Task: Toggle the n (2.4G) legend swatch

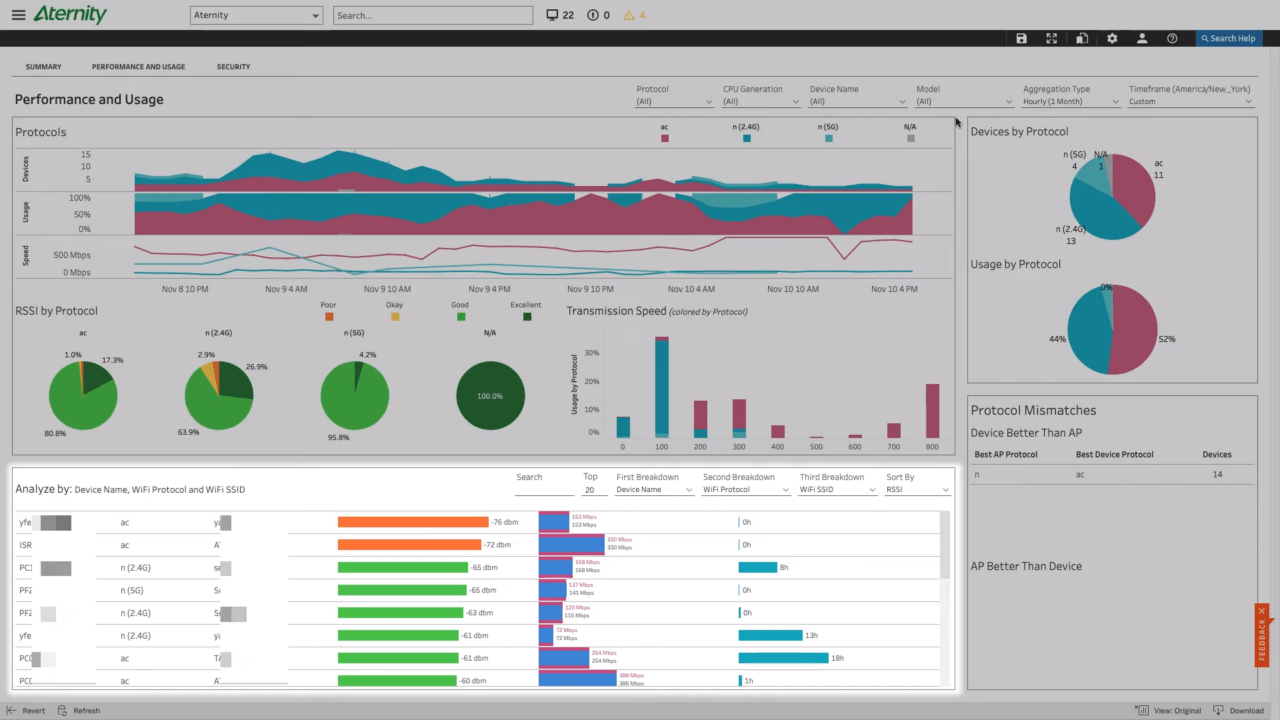Action: 746,137
